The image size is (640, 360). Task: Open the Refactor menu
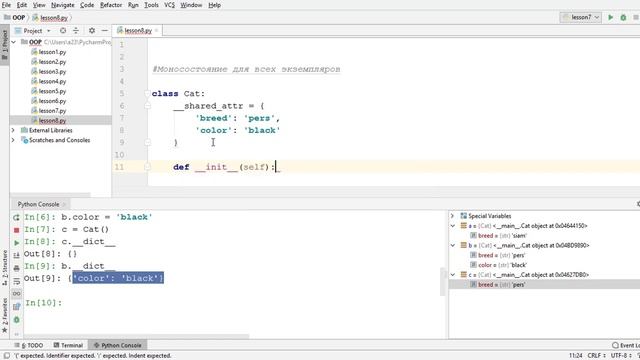pyautogui.click(x=111, y=5)
